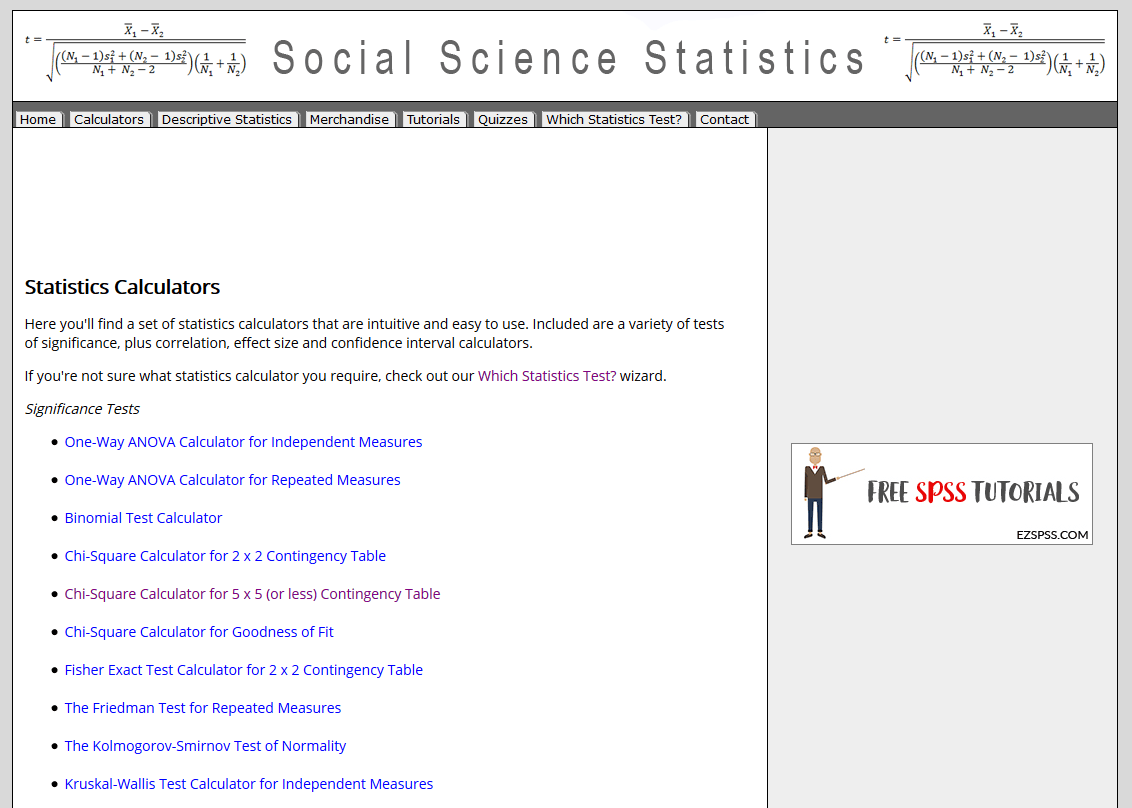Screen dimensions: 1132x808
Task: Open the Merchandise menu tab
Action: click(349, 120)
